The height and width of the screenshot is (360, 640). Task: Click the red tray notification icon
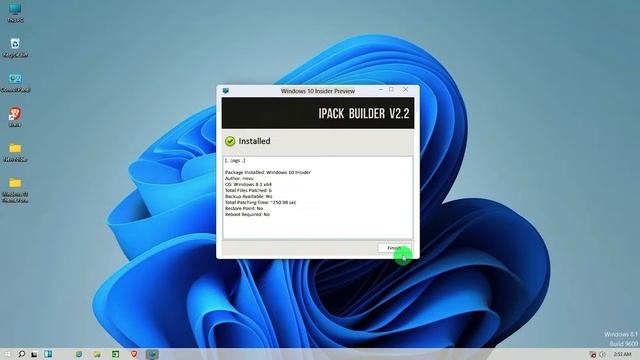[593, 354]
